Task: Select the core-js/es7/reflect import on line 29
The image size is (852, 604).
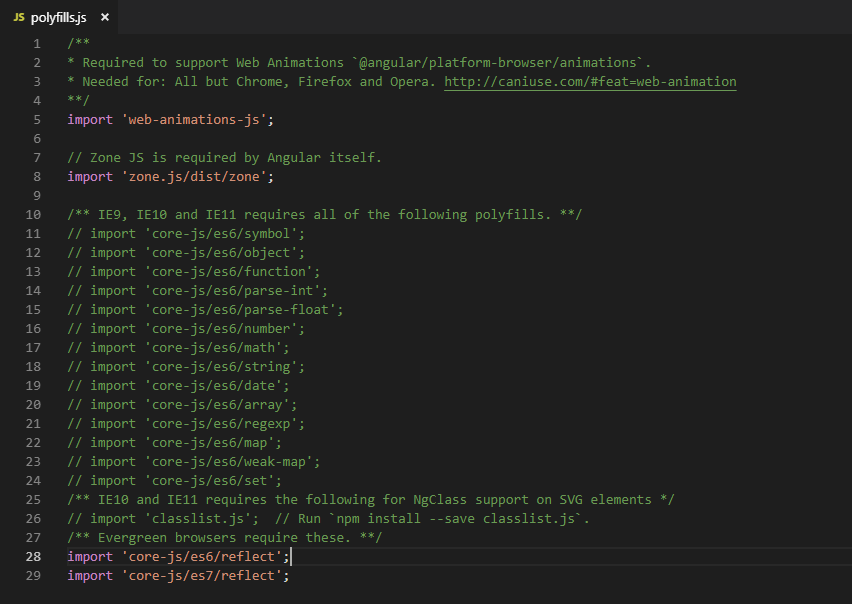Action: (176, 575)
